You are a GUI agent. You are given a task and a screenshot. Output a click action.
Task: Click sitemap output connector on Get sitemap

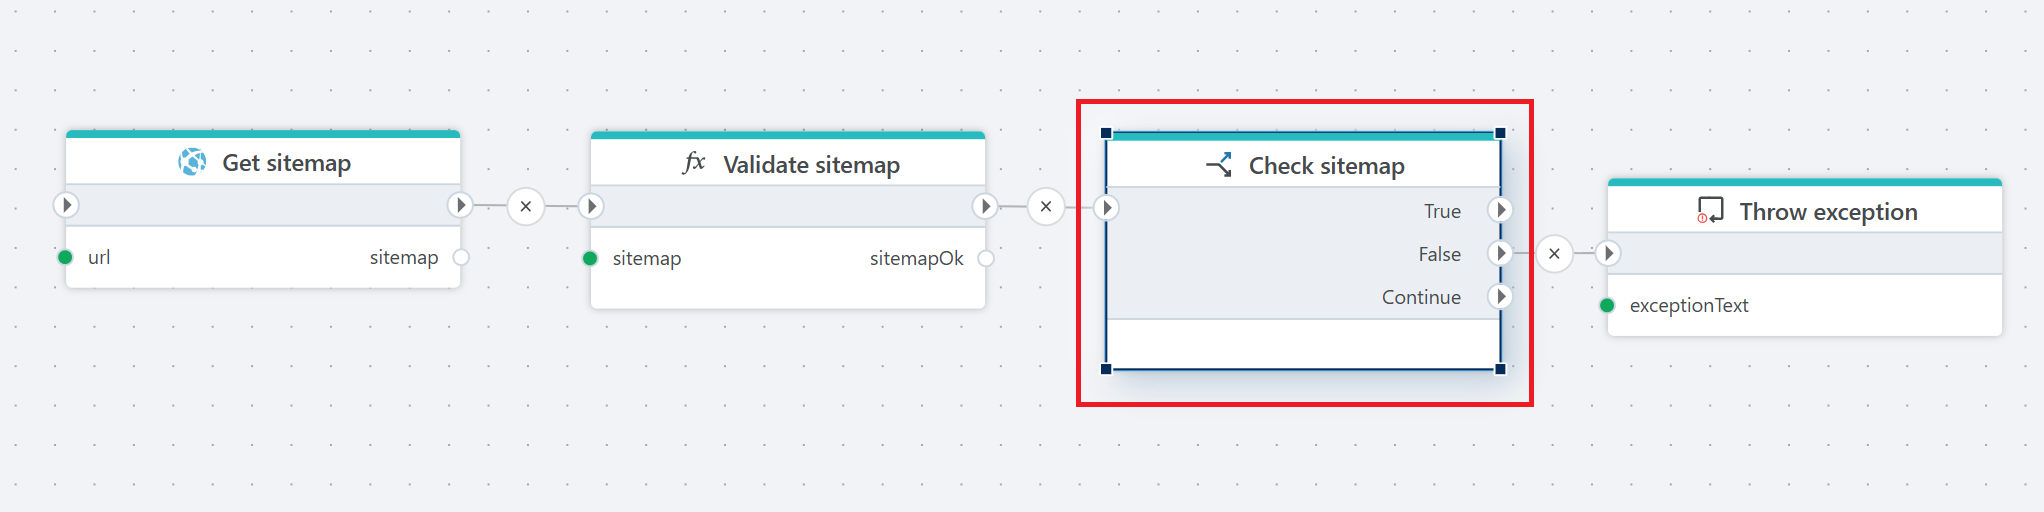[x=461, y=257]
